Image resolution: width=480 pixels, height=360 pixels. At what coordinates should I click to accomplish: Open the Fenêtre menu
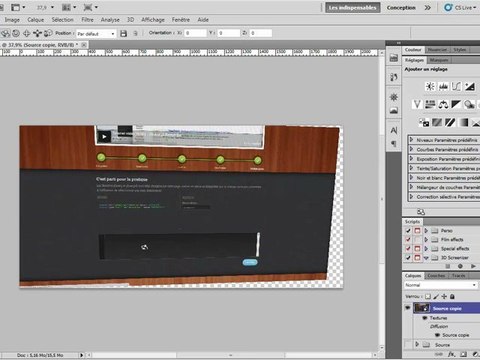pyautogui.click(x=181, y=20)
